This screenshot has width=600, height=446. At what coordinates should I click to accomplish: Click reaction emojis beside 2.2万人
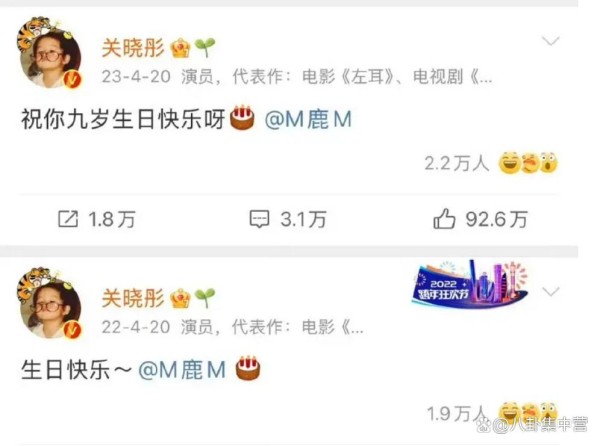pos(528,163)
